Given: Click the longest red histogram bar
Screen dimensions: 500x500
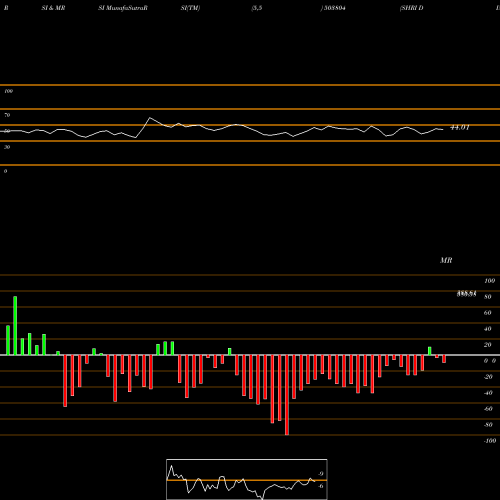Looking at the screenshot, I should [287, 395].
